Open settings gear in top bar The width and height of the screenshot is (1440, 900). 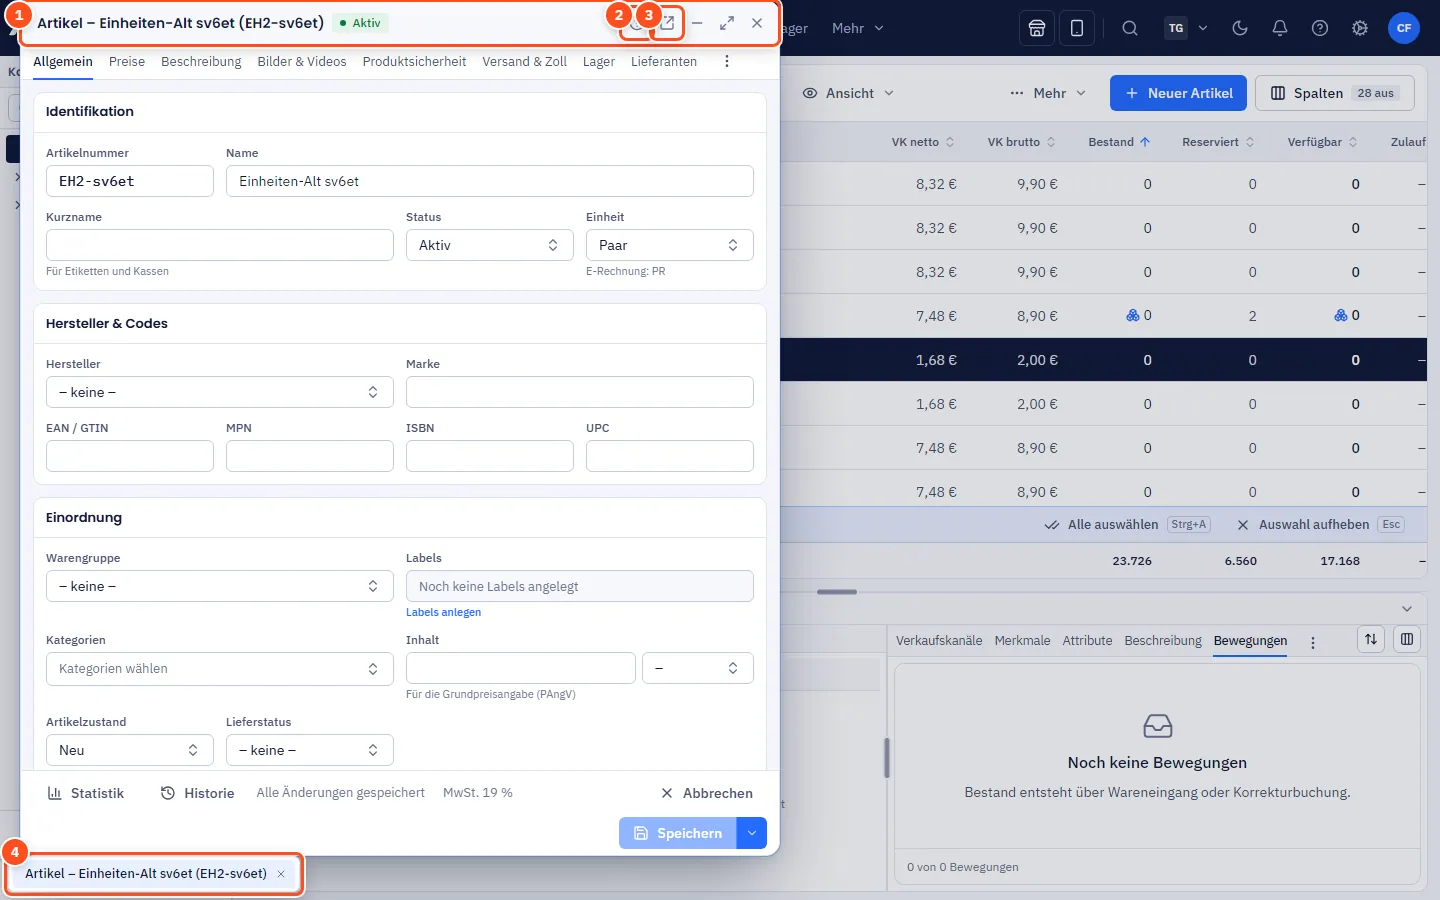point(1360,28)
